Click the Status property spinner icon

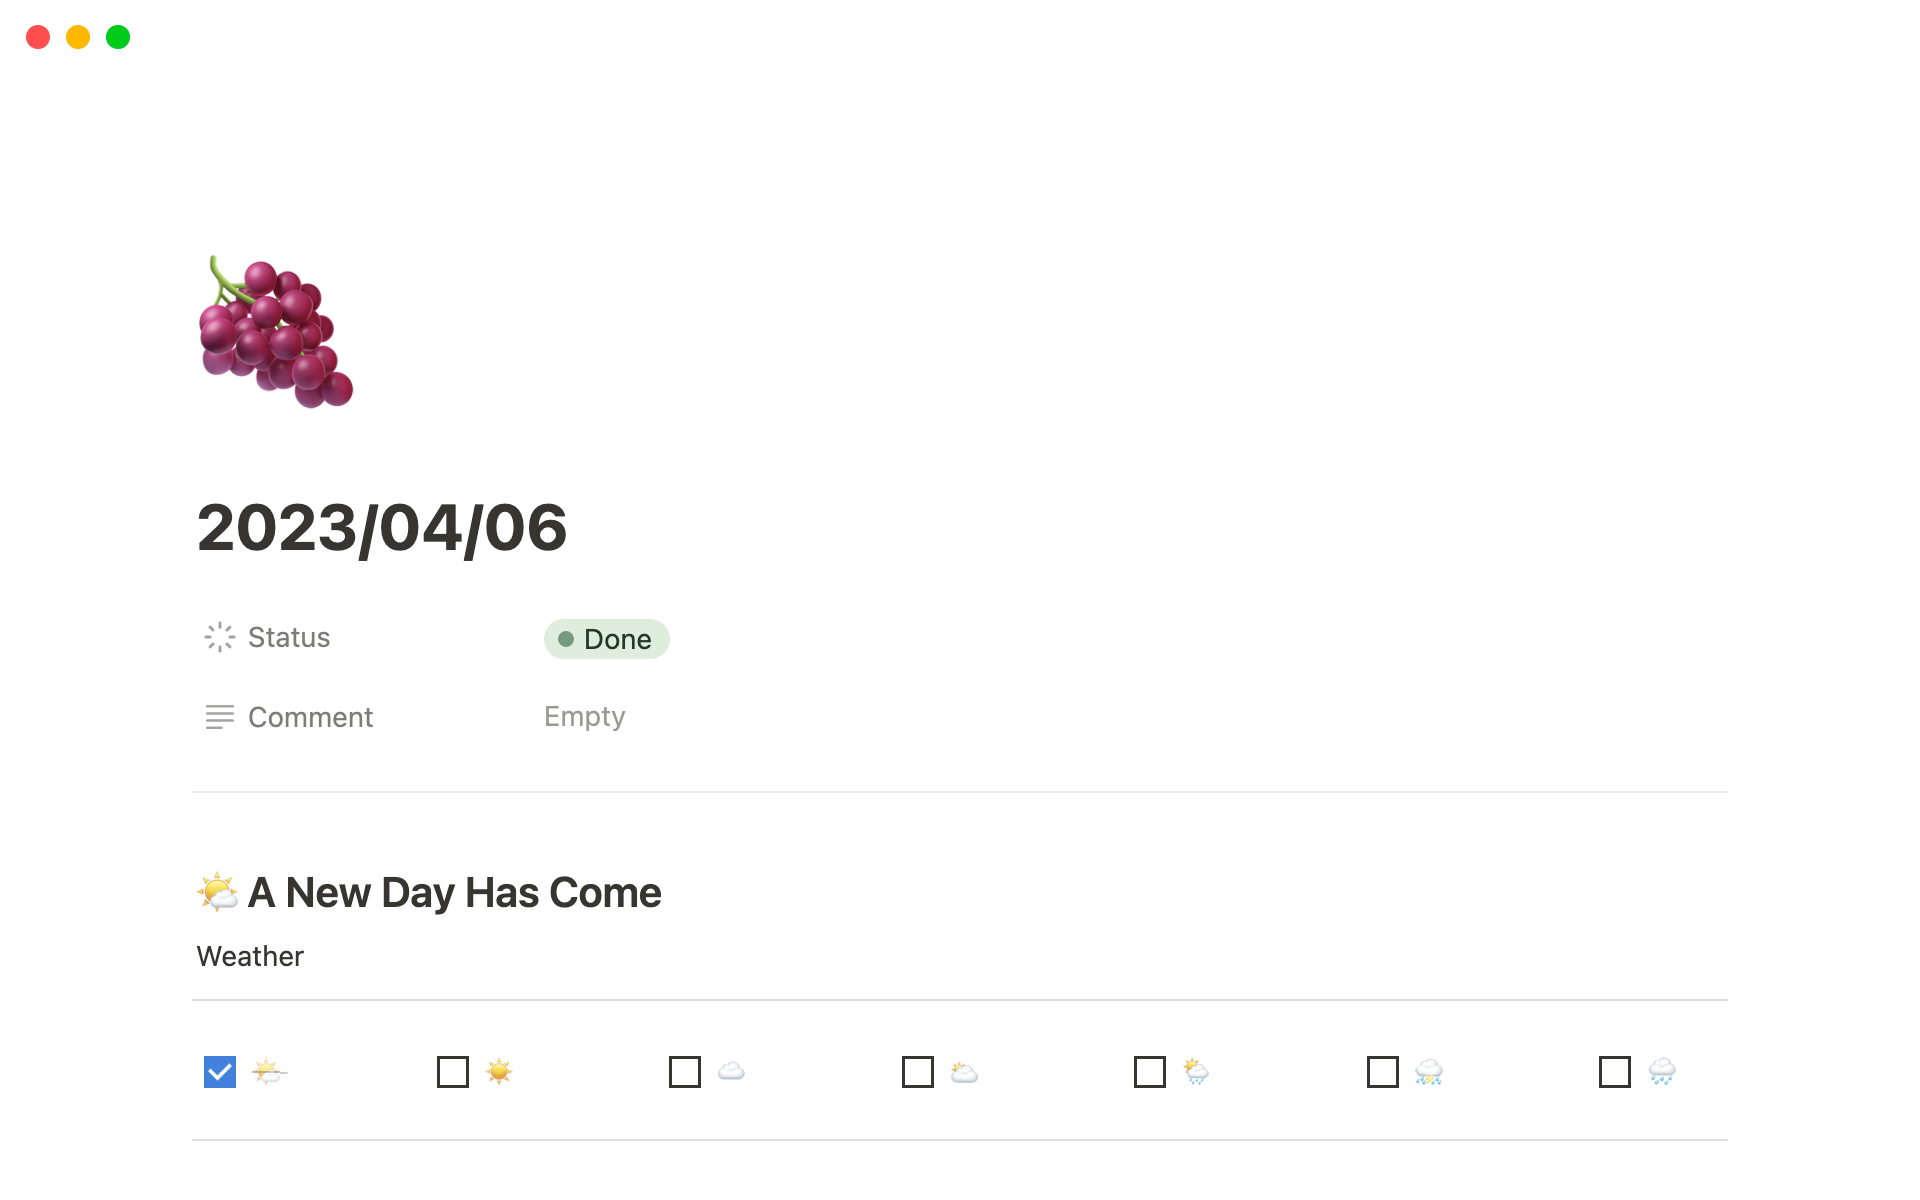[219, 637]
